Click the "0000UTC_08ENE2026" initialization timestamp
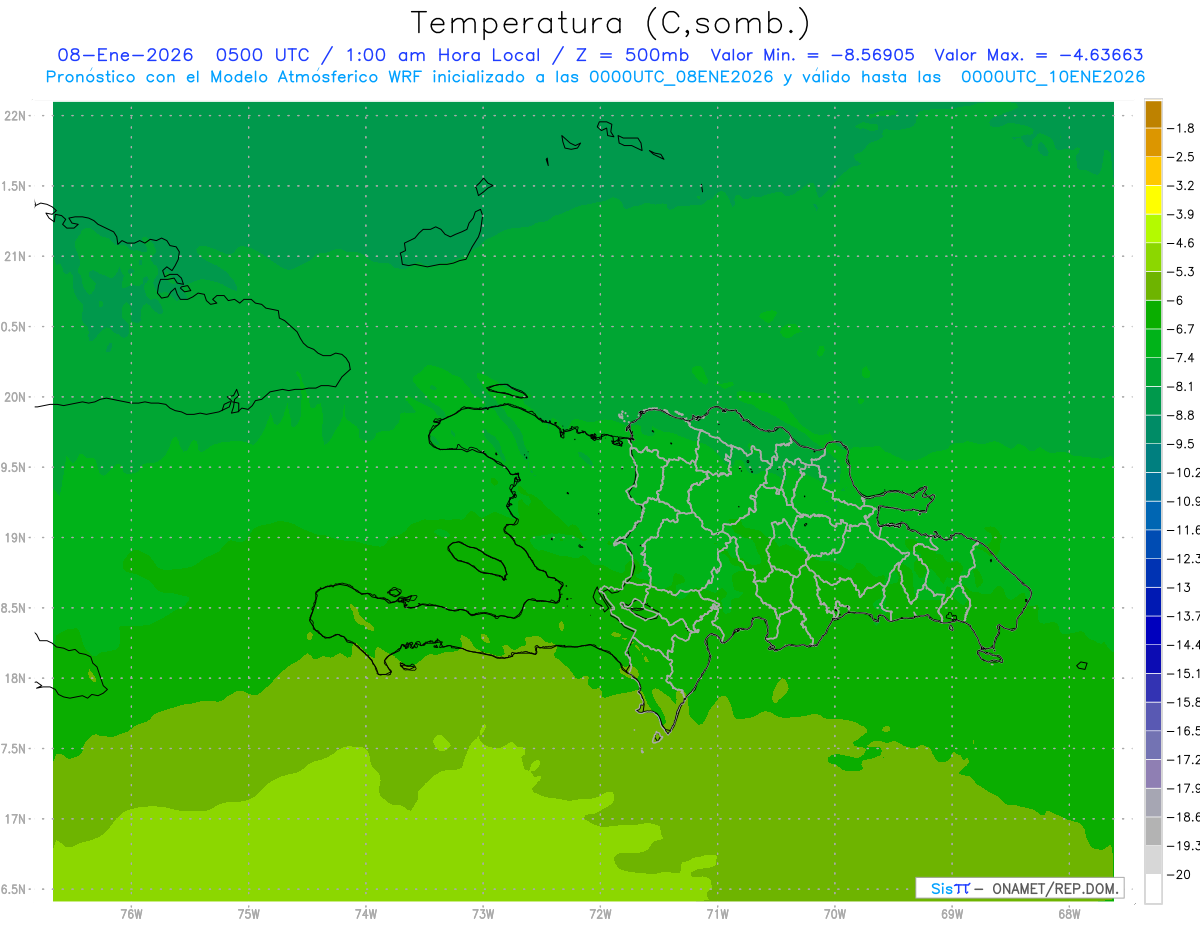 click(x=682, y=76)
